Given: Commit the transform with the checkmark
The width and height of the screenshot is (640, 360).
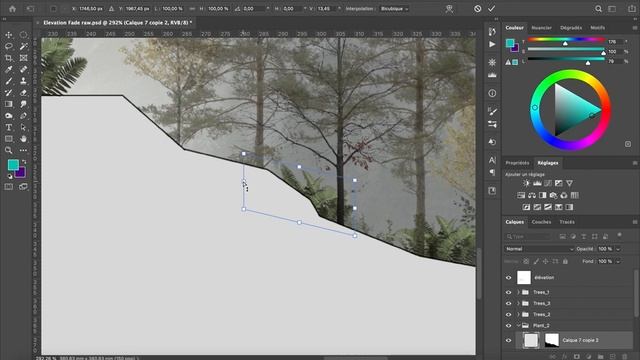Looking at the screenshot, I should point(491,8).
